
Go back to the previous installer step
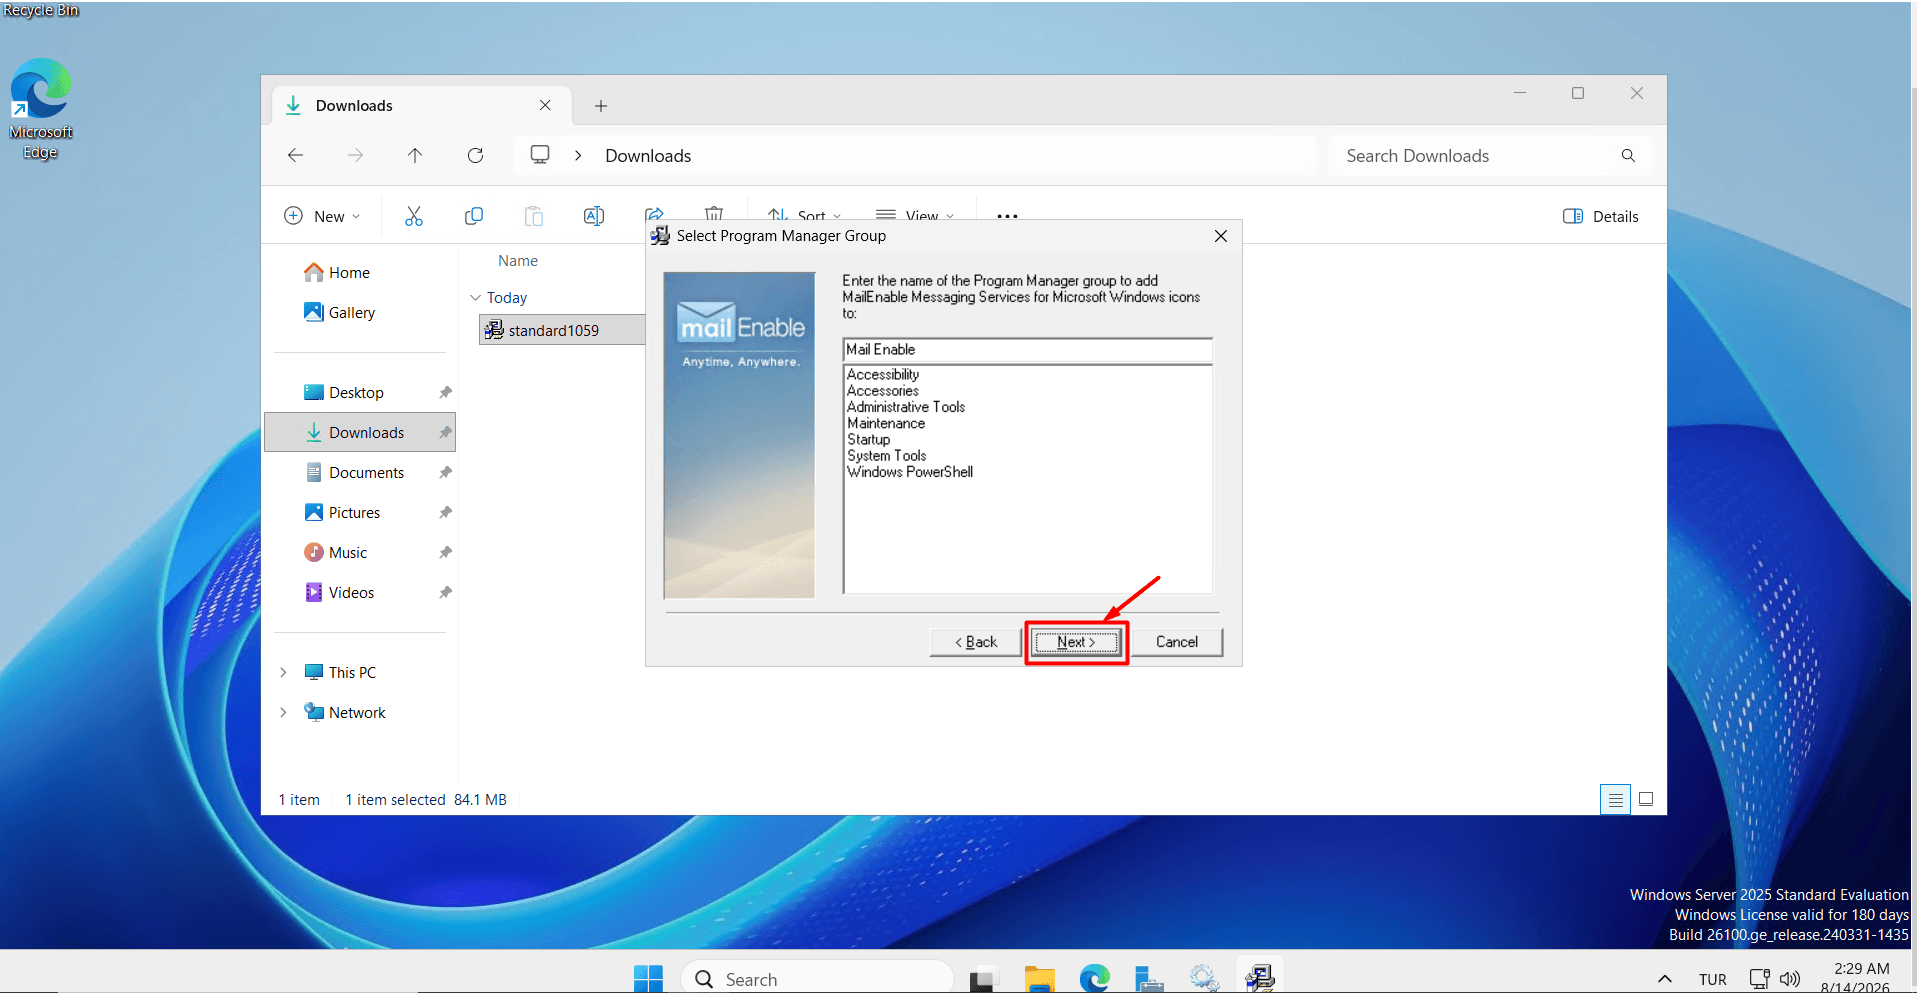pyautogui.click(x=976, y=642)
